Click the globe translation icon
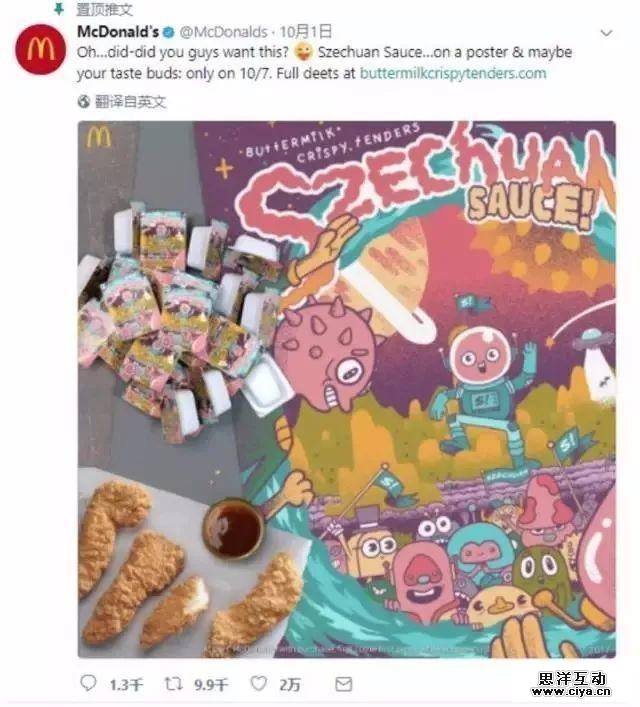Viewport: 640px width, 707px height. 83,102
